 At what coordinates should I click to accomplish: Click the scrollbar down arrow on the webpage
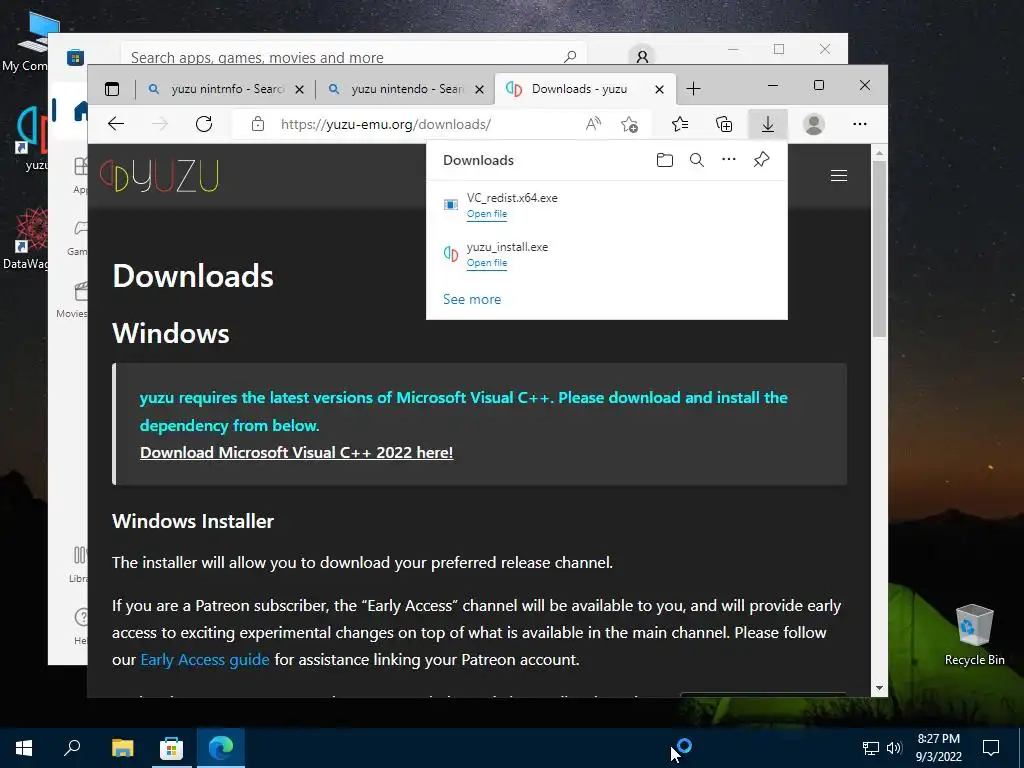(879, 688)
